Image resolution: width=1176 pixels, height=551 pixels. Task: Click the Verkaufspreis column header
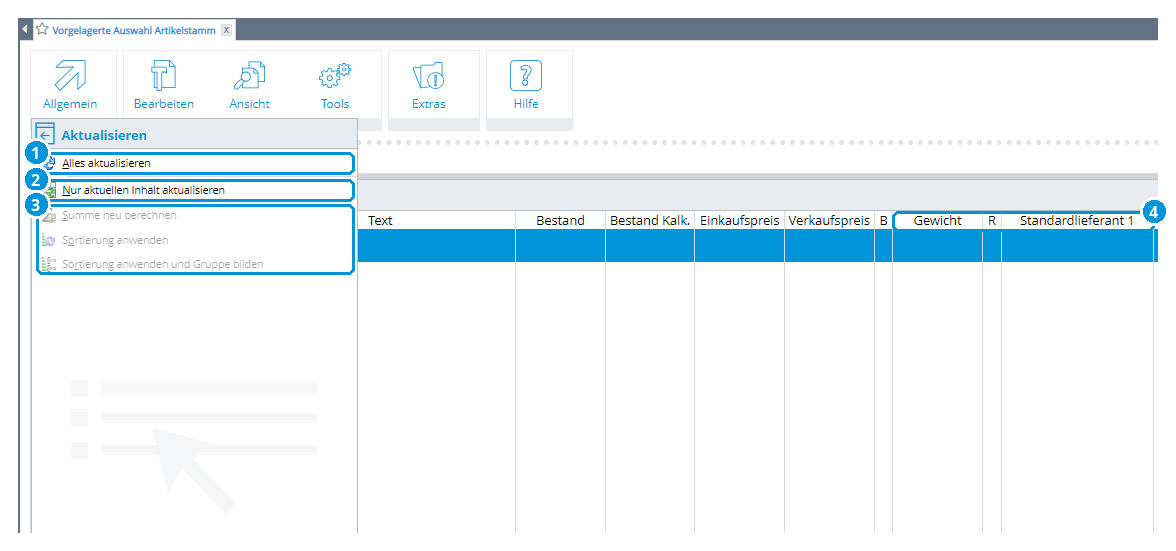pos(830,220)
